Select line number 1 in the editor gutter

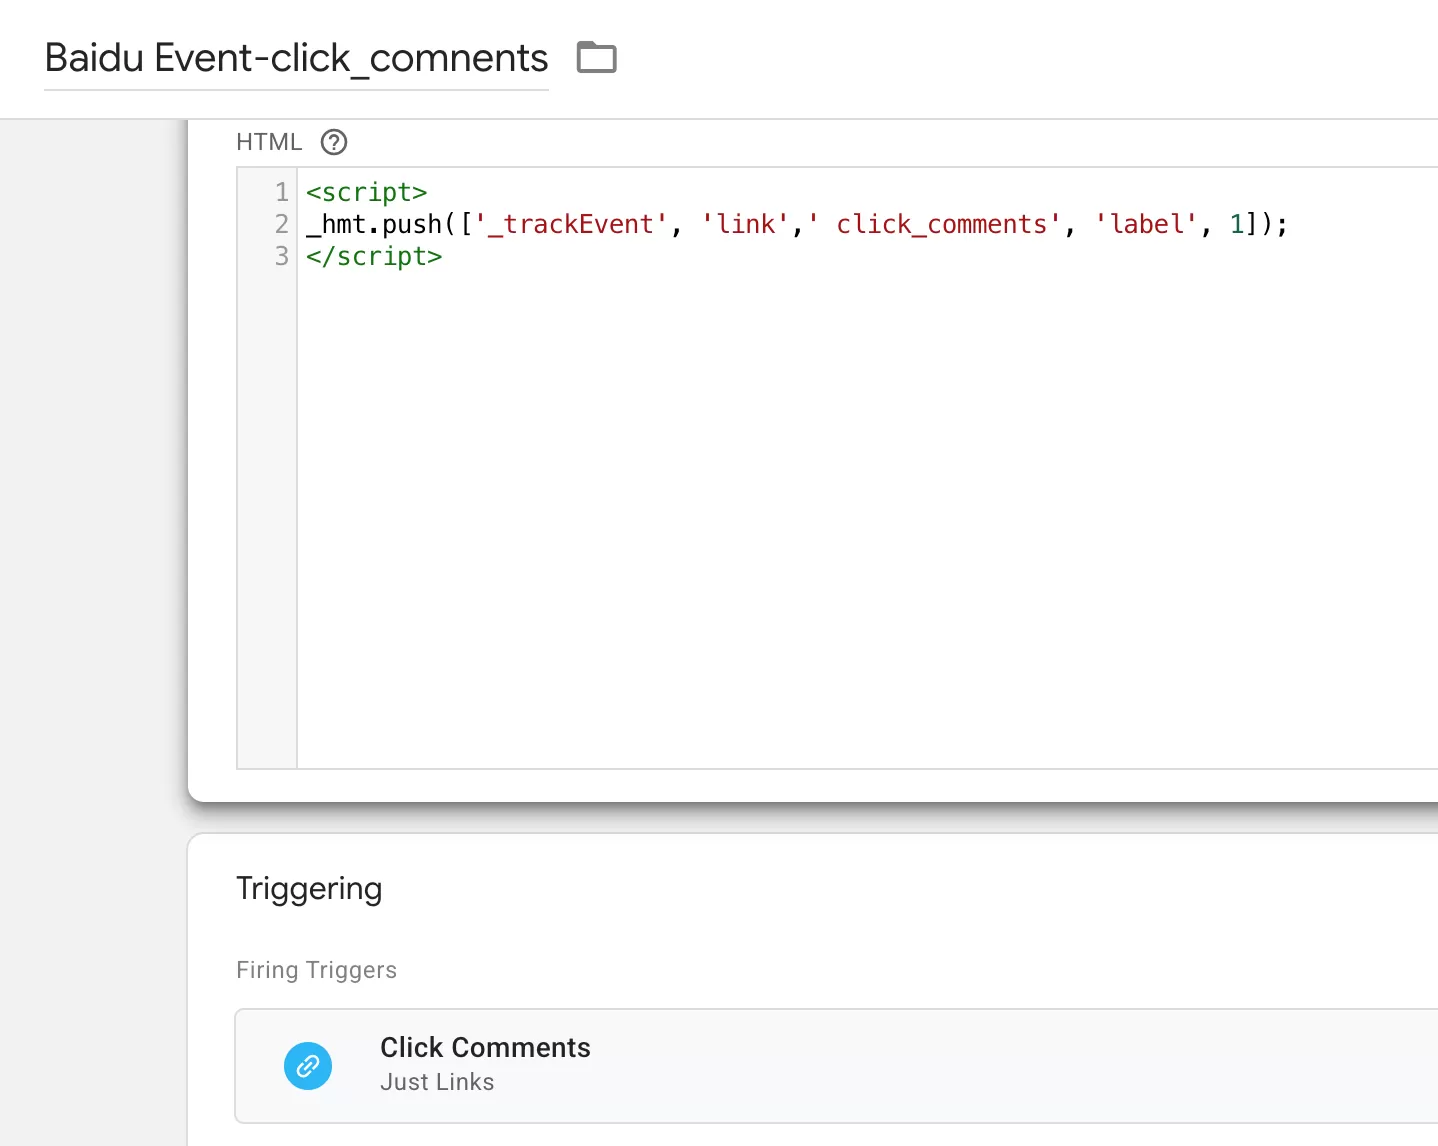[281, 192]
